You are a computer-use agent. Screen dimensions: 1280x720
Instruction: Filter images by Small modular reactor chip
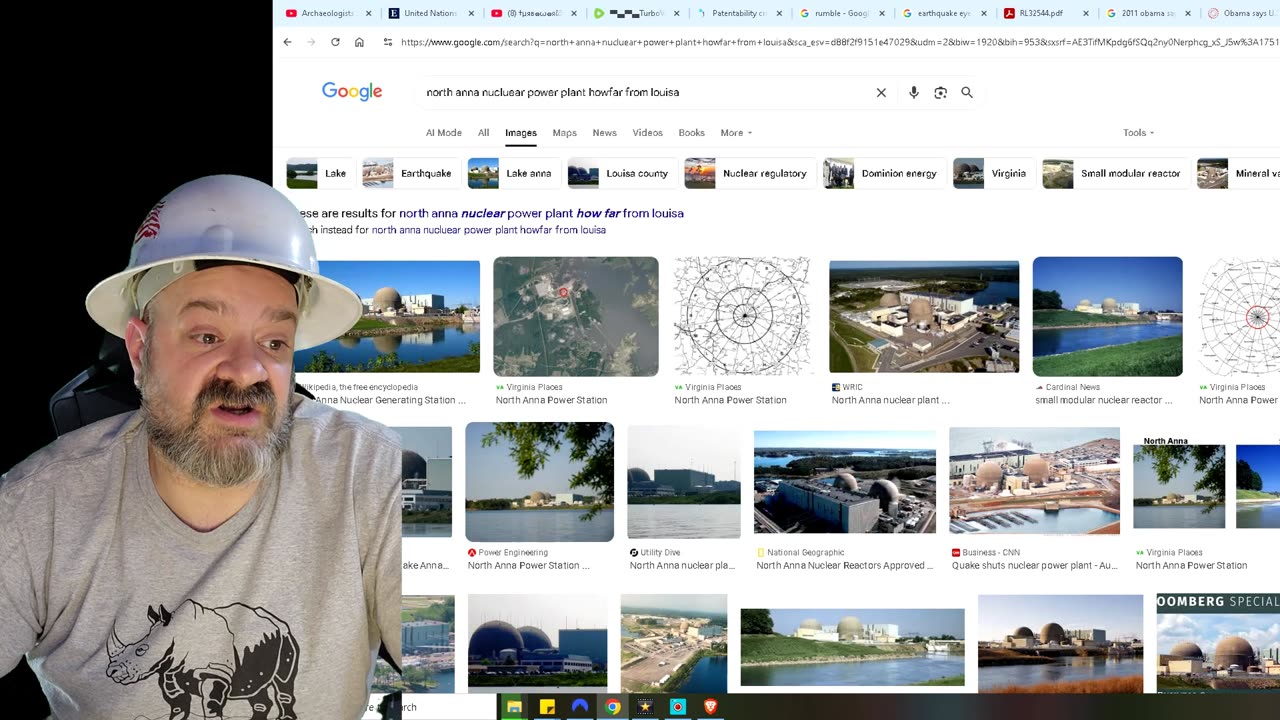pos(1114,173)
